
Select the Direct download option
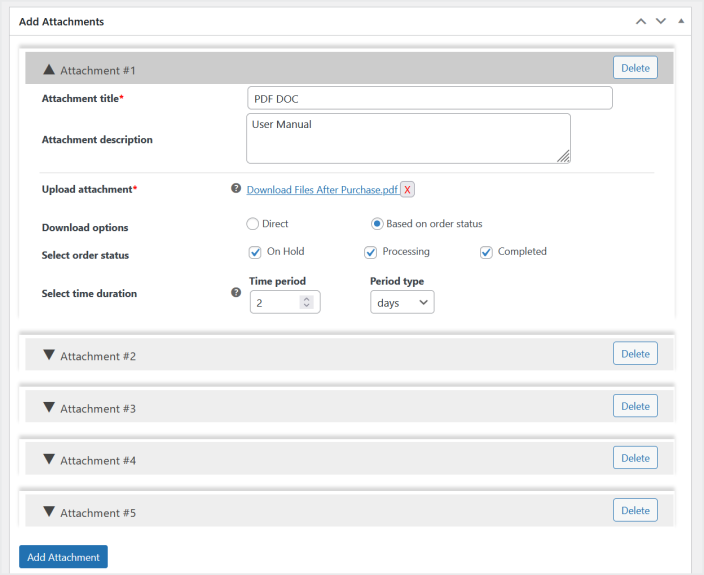[x=253, y=224]
